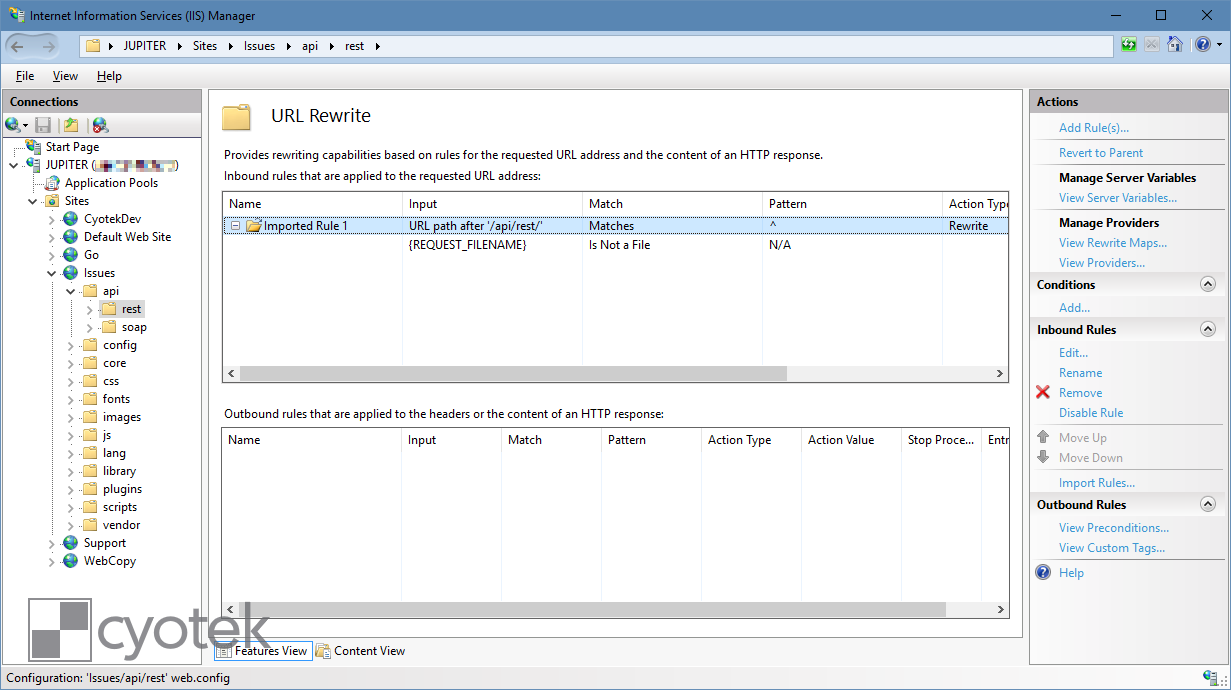Screen dimensions: 1231x690
Task: Click the status bar configuration icon
Action: click(1209, 678)
